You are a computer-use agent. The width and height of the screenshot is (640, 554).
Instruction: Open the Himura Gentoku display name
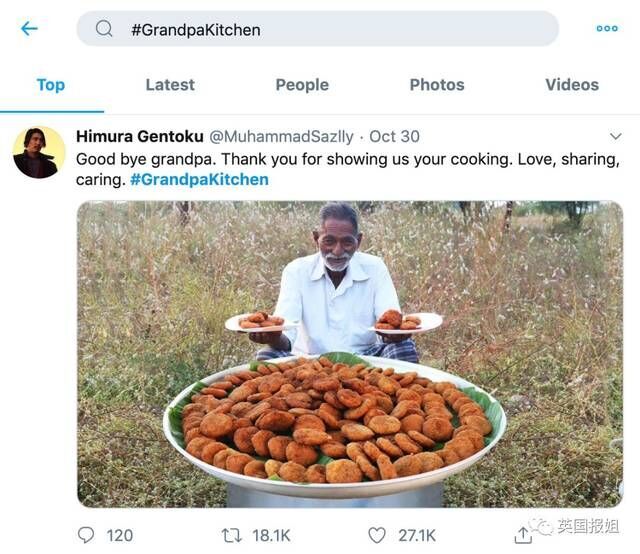tap(140, 136)
